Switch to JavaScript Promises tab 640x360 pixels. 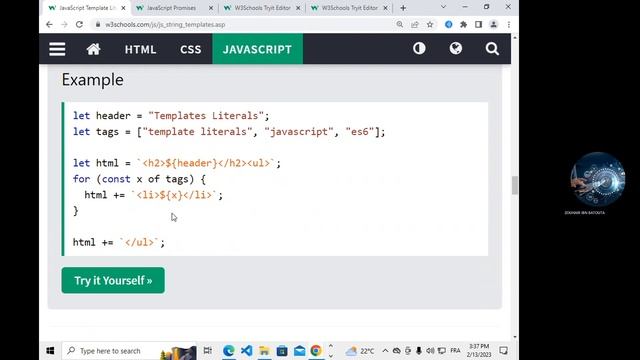[171, 8]
